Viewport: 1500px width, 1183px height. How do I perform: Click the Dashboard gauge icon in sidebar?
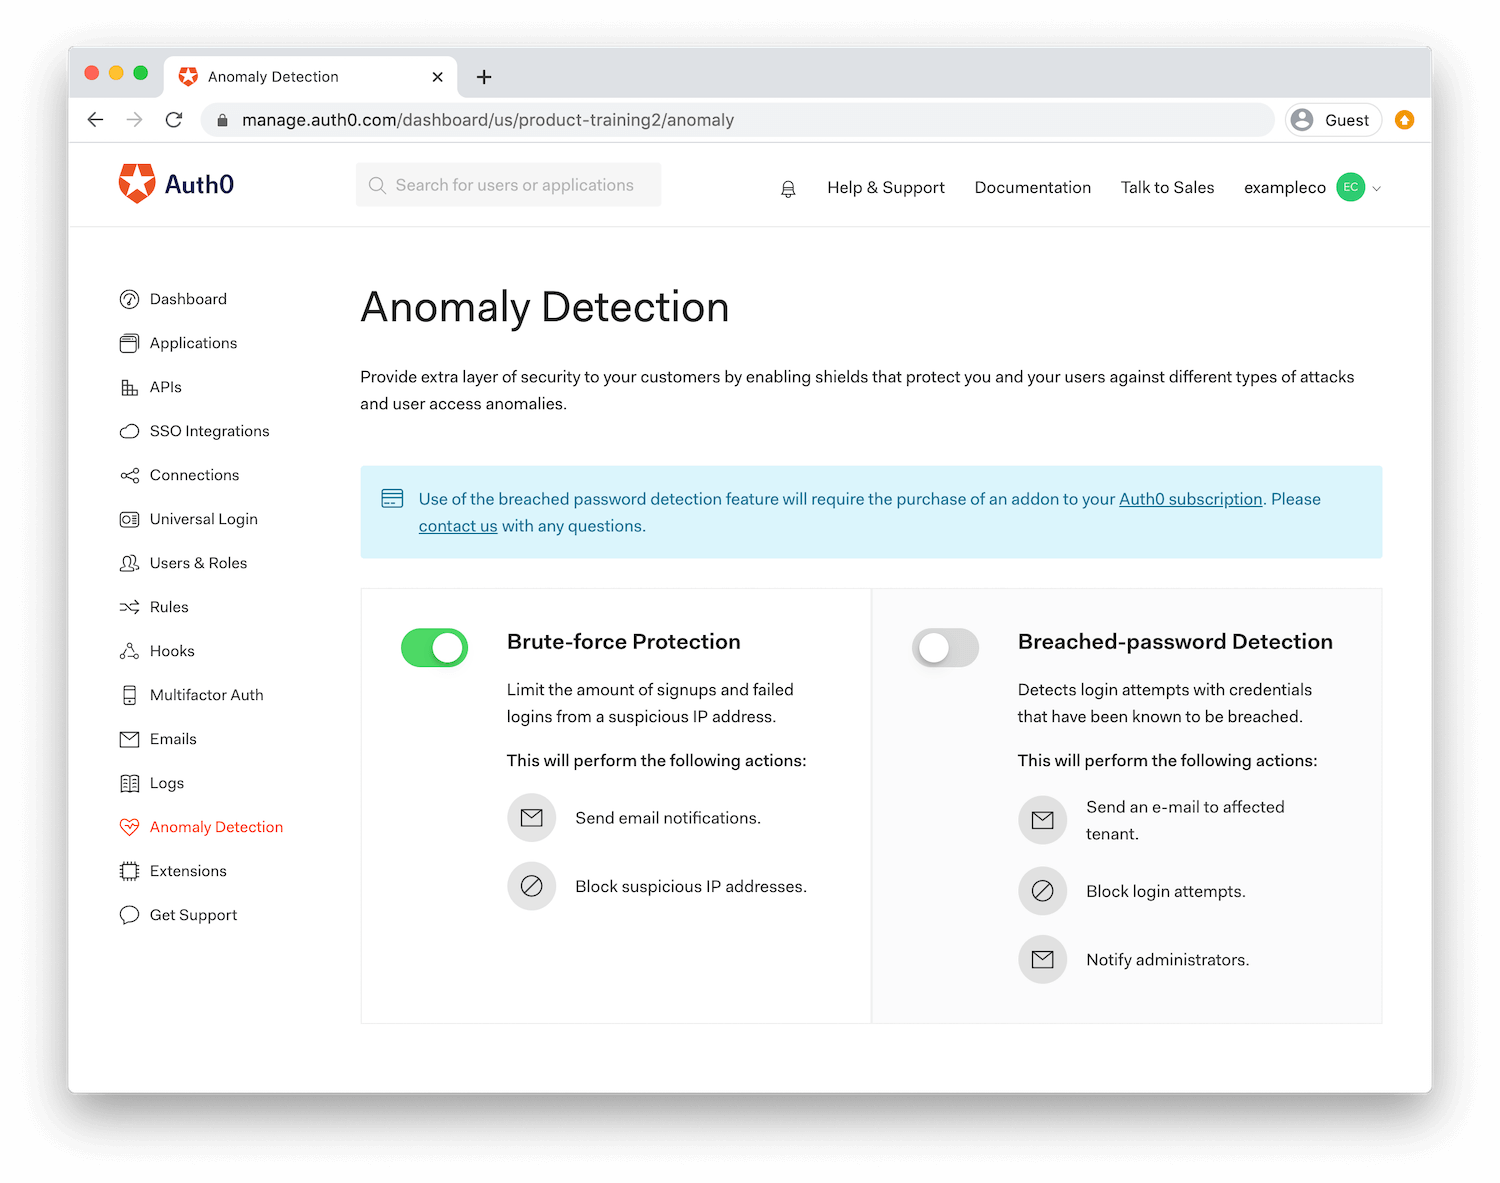point(129,299)
